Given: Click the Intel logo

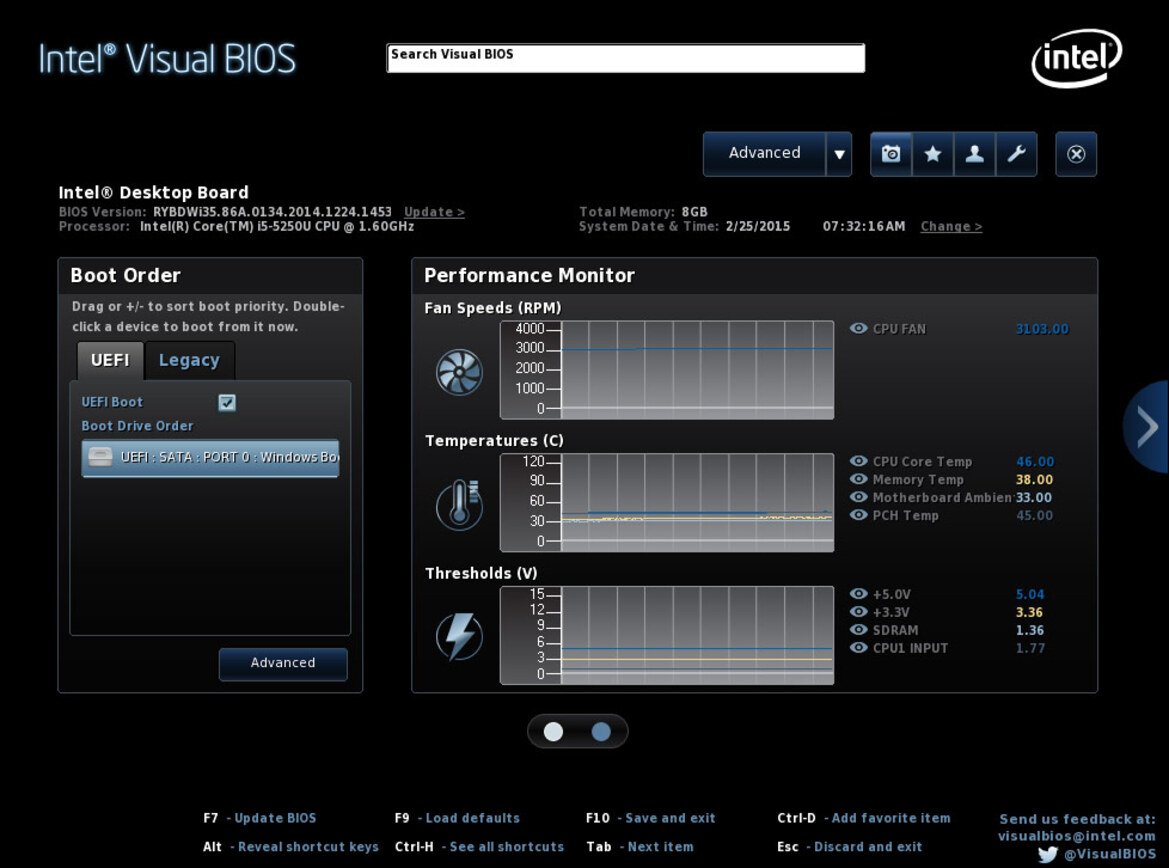Looking at the screenshot, I should pyautogui.click(x=1076, y=58).
